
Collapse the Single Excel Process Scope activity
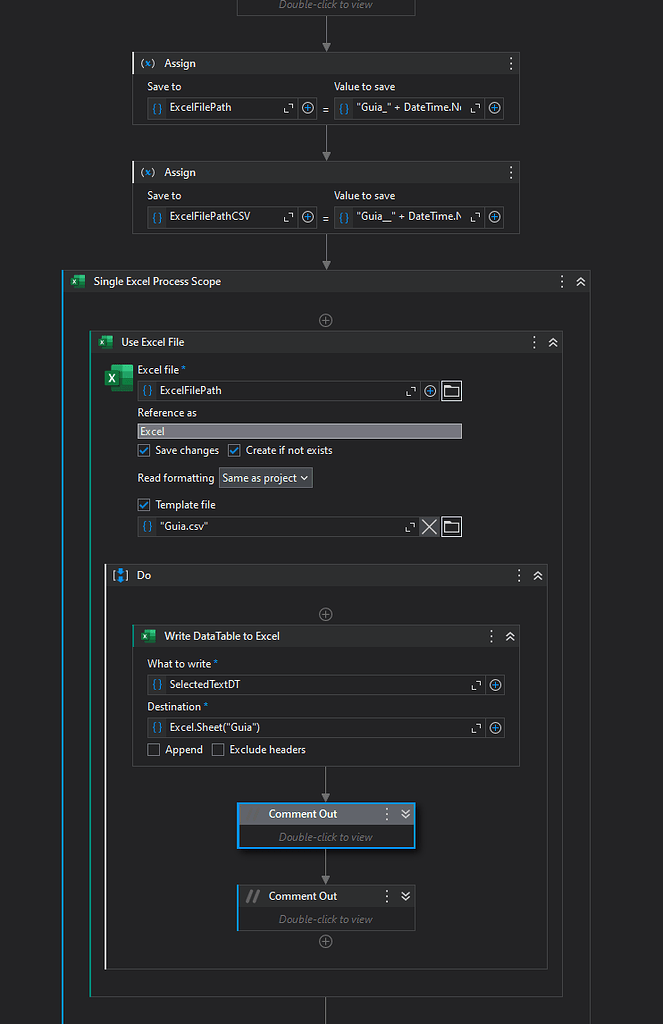(x=581, y=282)
